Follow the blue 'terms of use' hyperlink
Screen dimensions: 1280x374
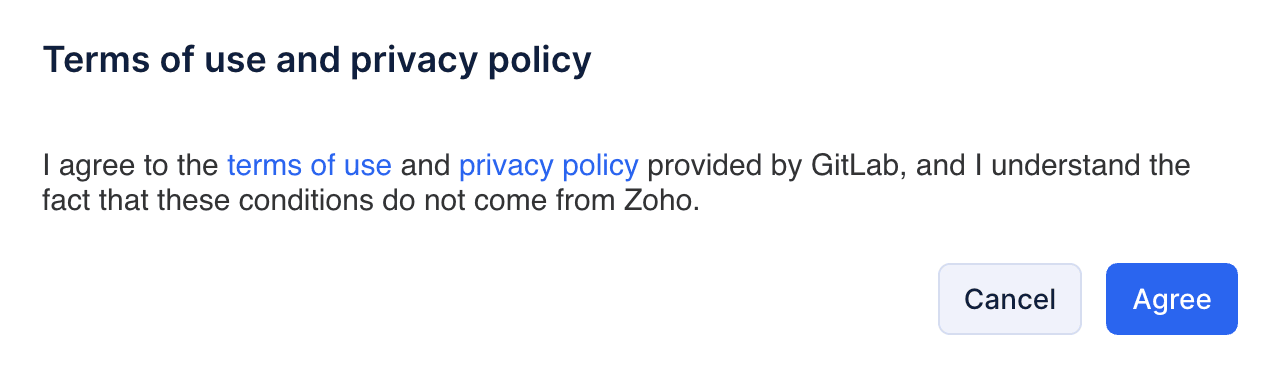pyautogui.click(x=309, y=165)
